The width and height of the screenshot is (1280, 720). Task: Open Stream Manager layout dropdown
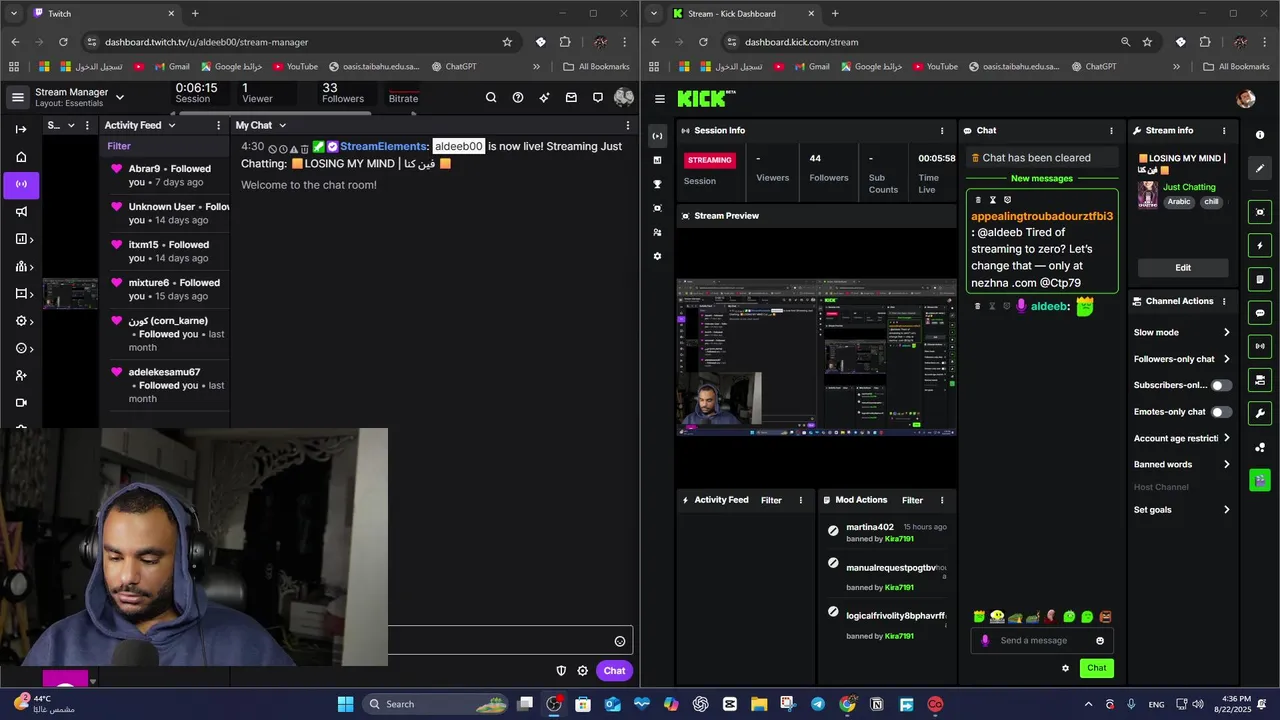120,97
